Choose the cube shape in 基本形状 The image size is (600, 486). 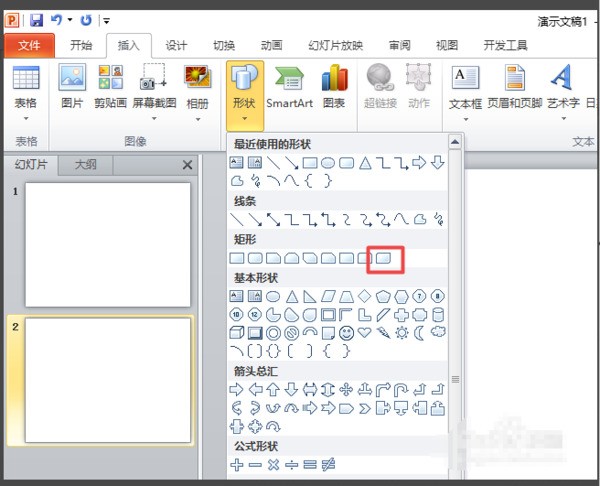click(236, 333)
